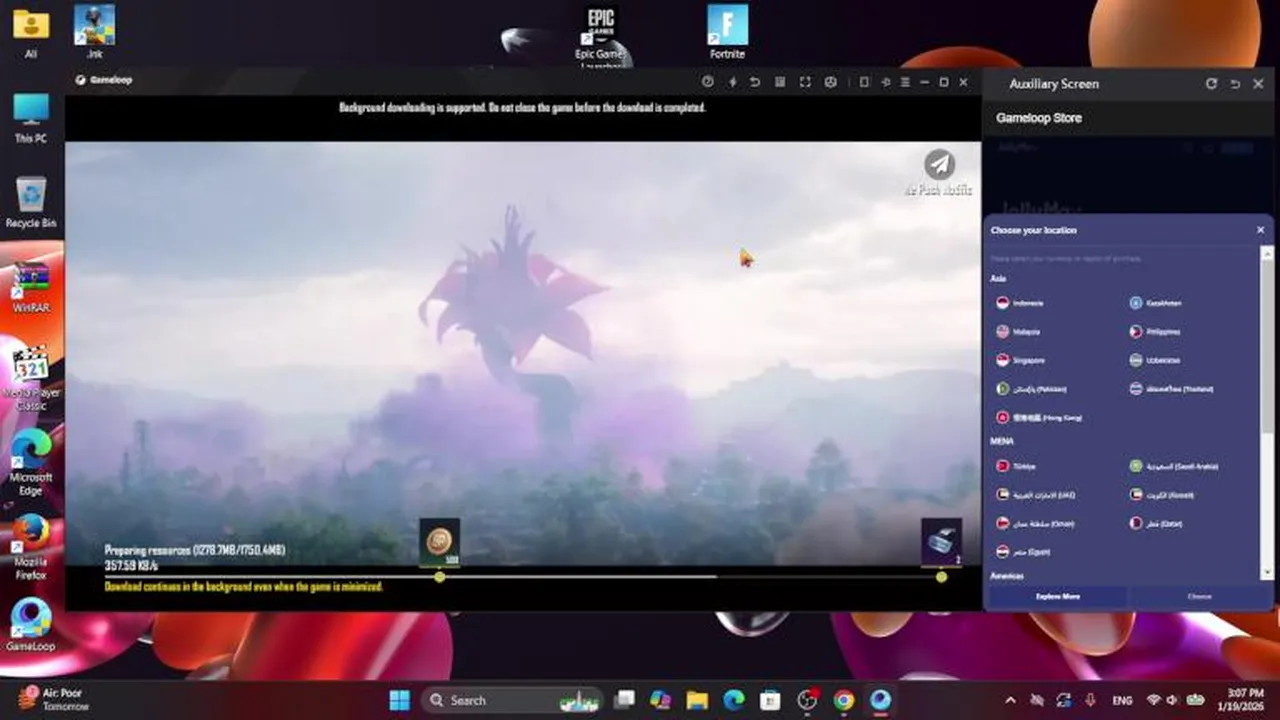Viewport: 1280px width, 720px height.
Task: Click the Auxiliary Screen back arrow
Action: [x=1235, y=84]
